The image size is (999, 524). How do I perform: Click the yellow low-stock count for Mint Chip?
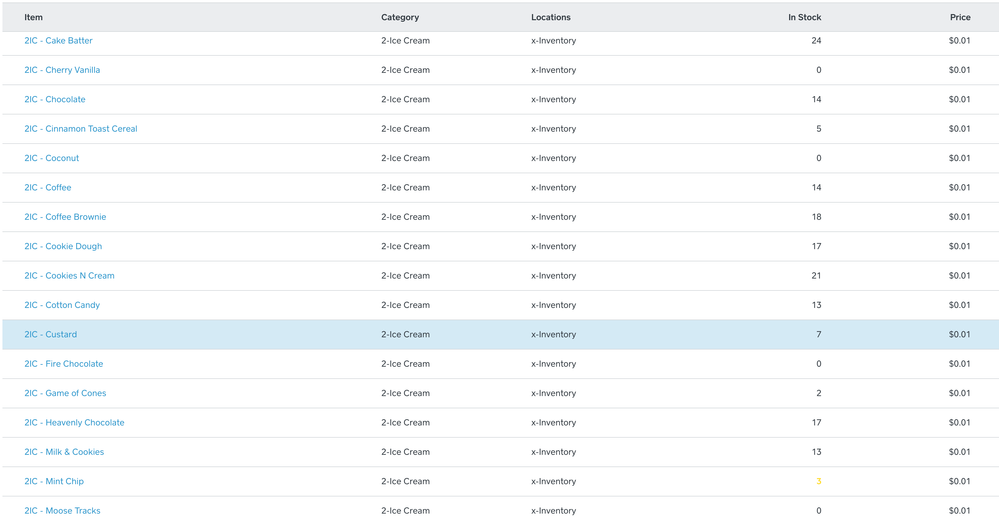tap(818, 482)
